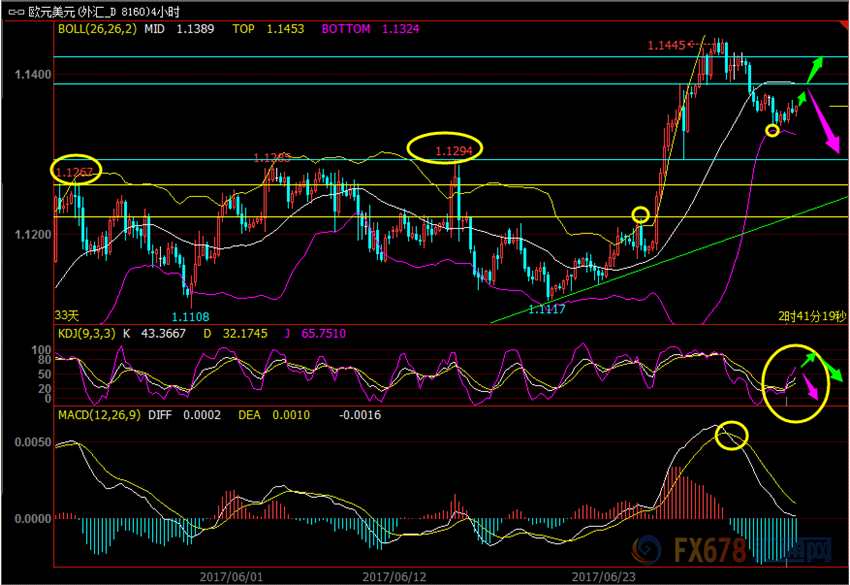Click the MID value 1.1389
This screenshot has width=850, height=585.
point(195,29)
